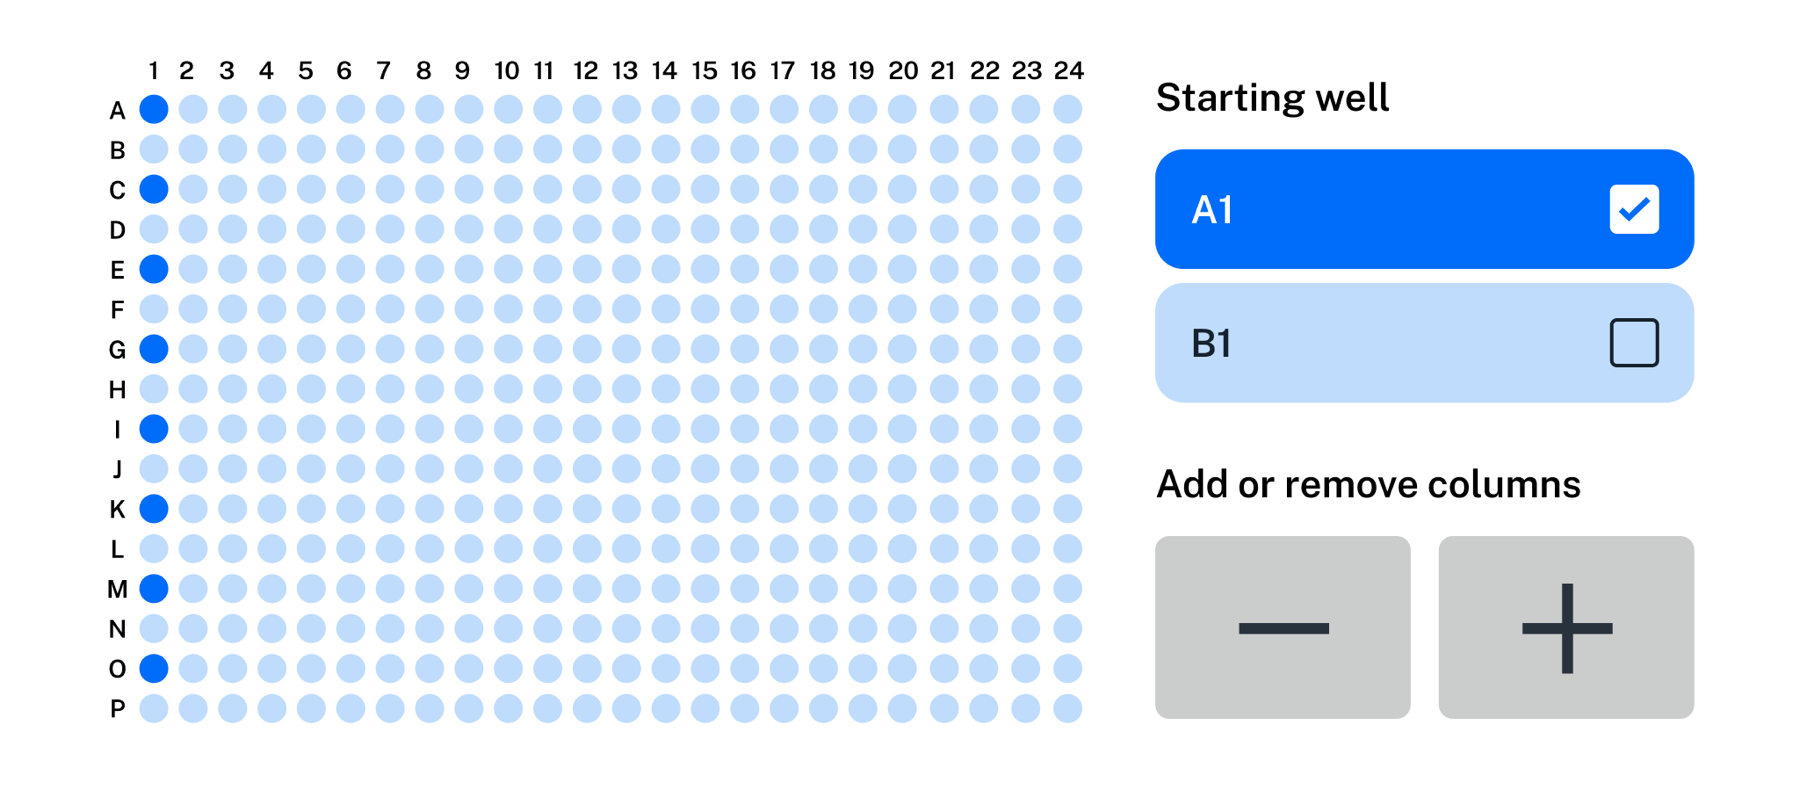This screenshot has width=1800, height=805.
Task: Select well A1 on the plate
Action: [153, 109]
